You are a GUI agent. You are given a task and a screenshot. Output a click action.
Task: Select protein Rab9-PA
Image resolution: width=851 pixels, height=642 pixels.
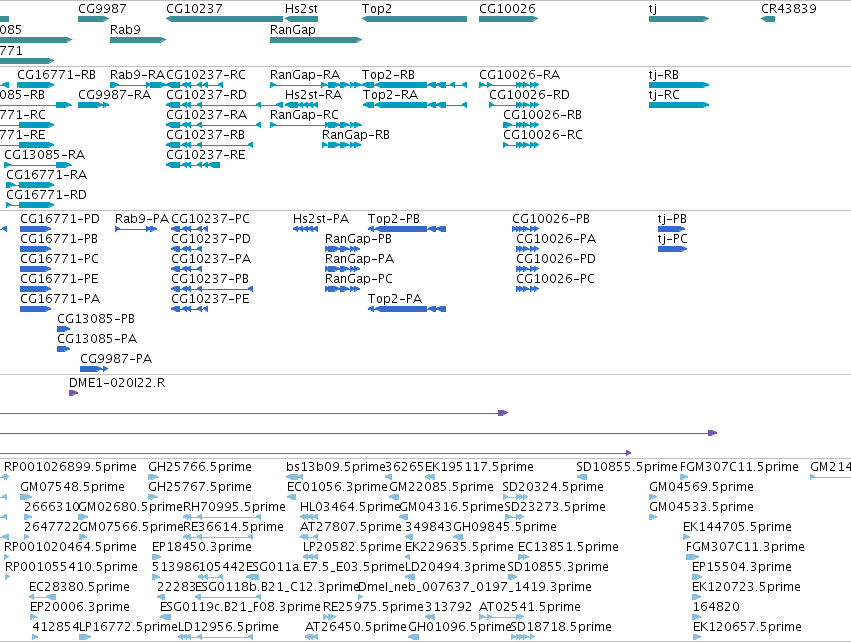pos(142,219)
